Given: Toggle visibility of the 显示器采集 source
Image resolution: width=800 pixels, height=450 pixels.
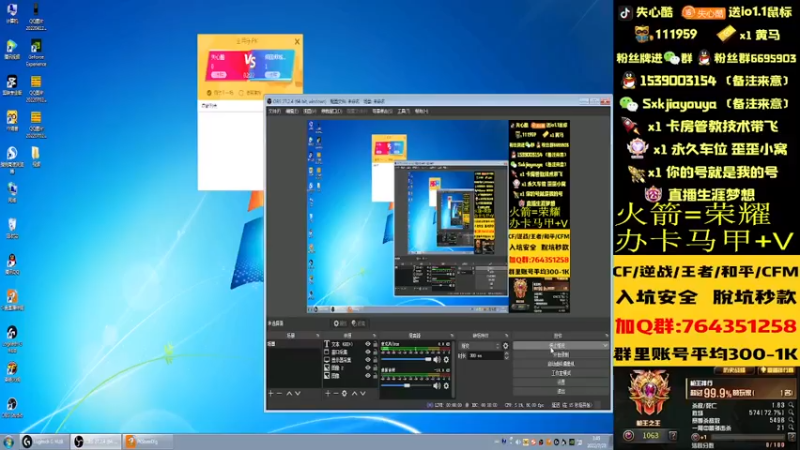Looking at the screenshot, I should coord(367,360).
